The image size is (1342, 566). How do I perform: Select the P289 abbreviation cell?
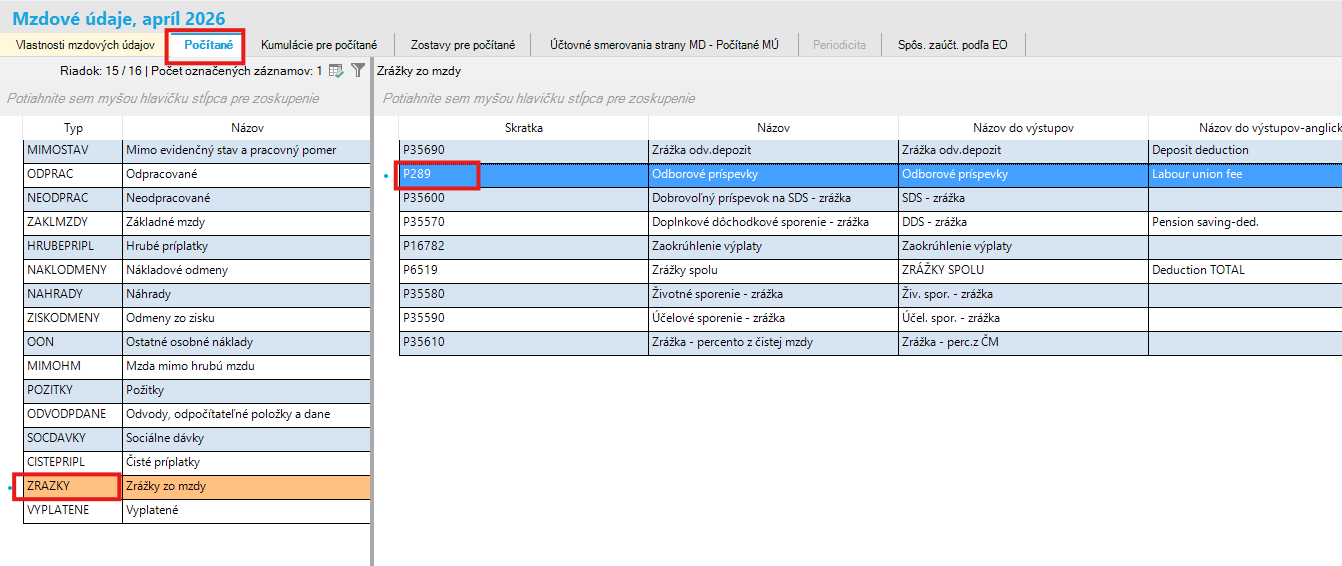point(524,175)
